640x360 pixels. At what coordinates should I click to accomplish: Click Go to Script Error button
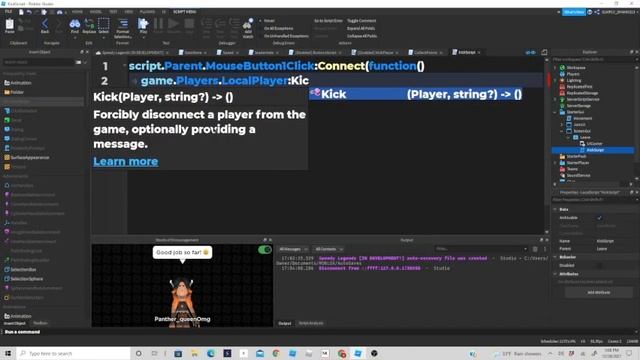(x=328, y=21)
